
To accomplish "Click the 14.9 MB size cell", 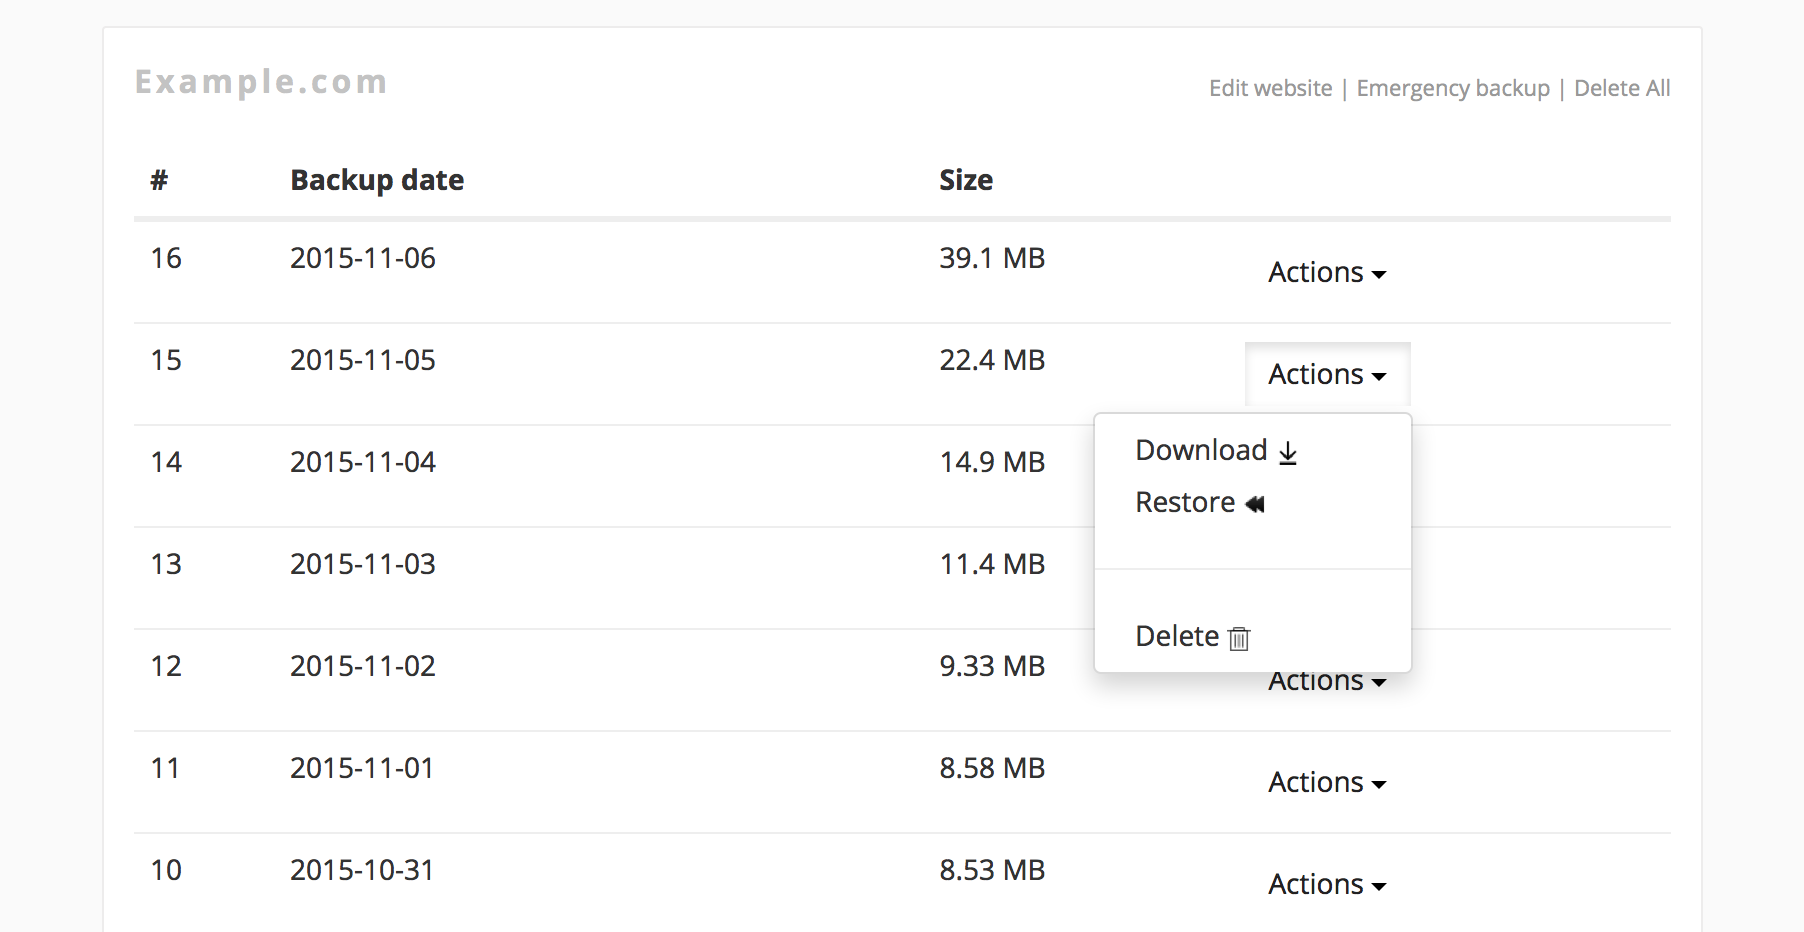I will coord(991,463).
